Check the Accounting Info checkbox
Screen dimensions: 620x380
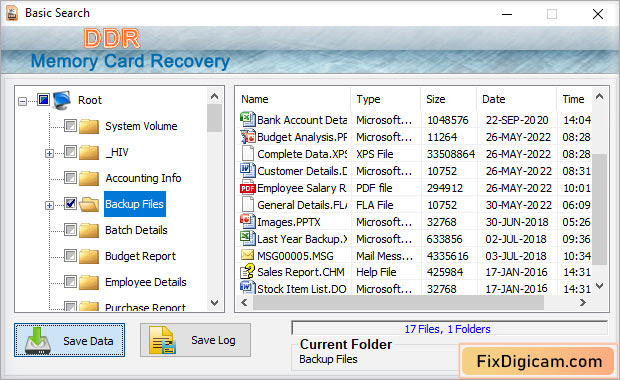click(x=70, y=178)
